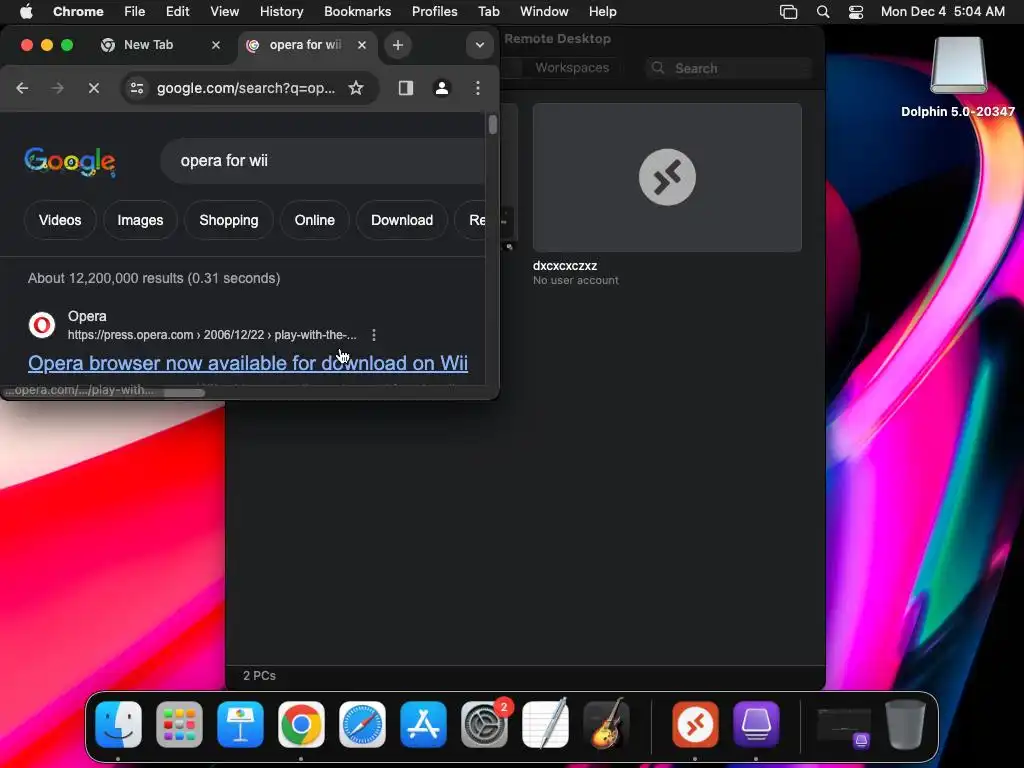Open the View menu
Image resolution: width=1024 pixels, height=768 pixels.
(x=225, y=12)
